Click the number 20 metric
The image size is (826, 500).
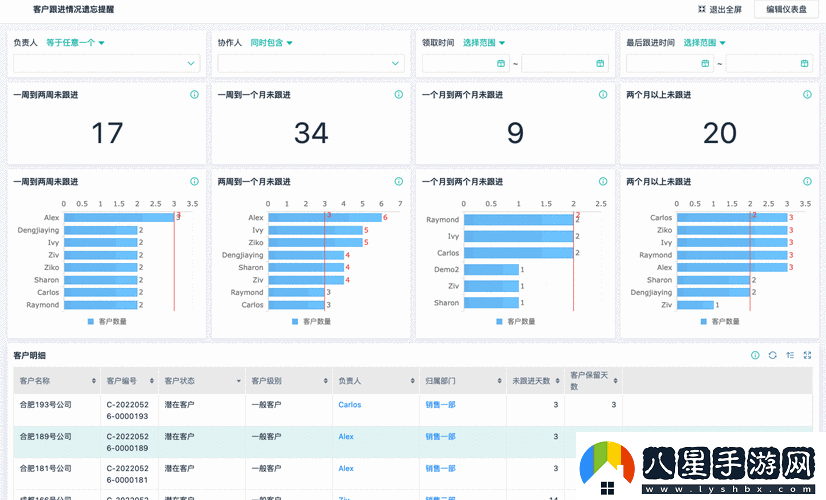pyautogui.click(x=720, y=133)
